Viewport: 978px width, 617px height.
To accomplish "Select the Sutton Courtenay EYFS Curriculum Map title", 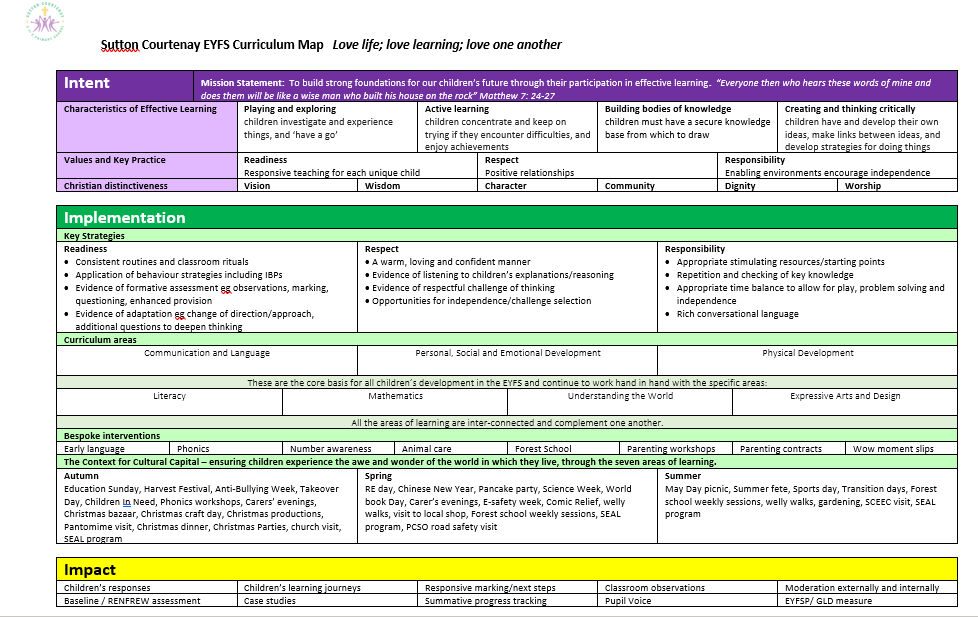I will (213, 45).
